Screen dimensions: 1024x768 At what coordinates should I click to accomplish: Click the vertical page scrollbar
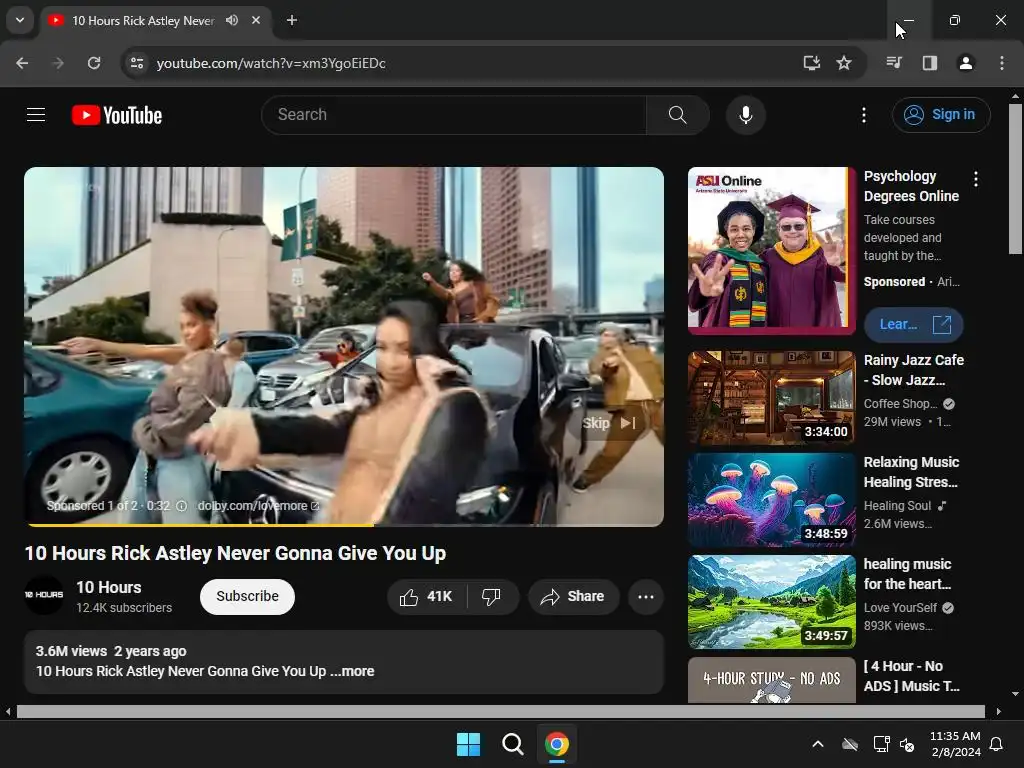click(1015, 179)
